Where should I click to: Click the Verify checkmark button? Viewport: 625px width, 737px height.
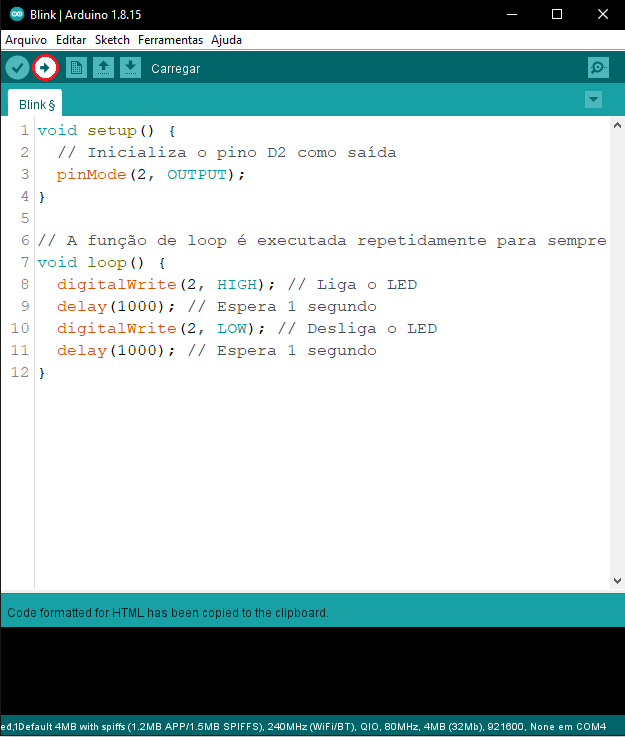[17, 68]
